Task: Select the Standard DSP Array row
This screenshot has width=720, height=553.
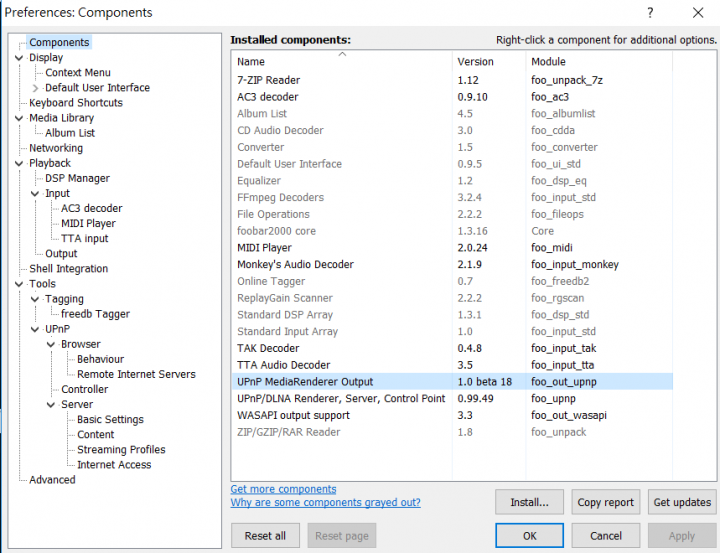Action: [452, 315]
